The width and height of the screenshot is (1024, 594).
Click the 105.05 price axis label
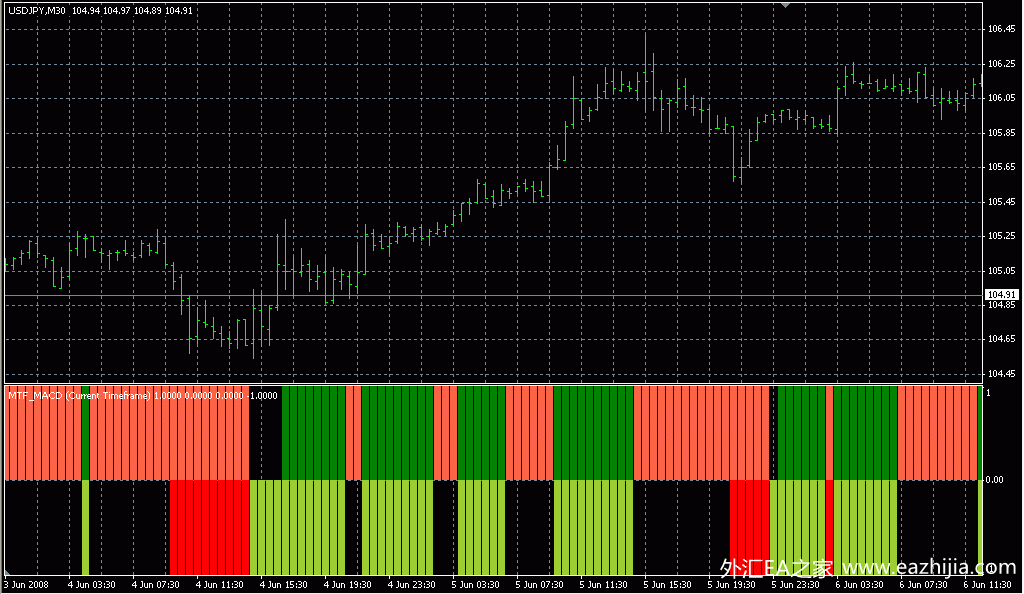pos(1001,270)
